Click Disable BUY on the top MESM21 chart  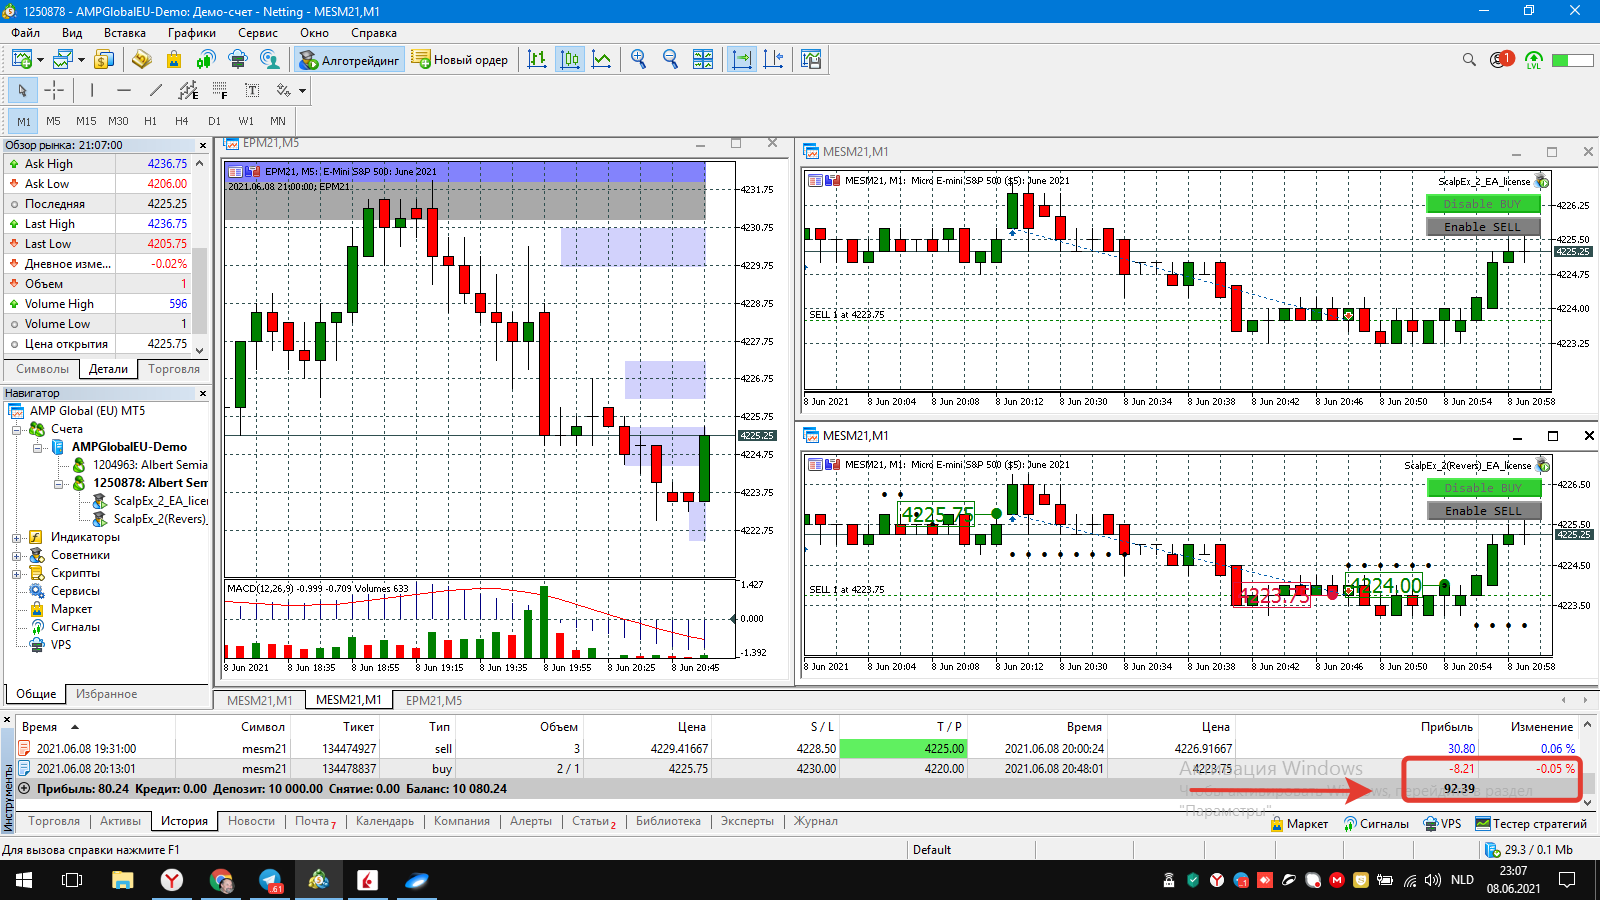(1483, 204)
